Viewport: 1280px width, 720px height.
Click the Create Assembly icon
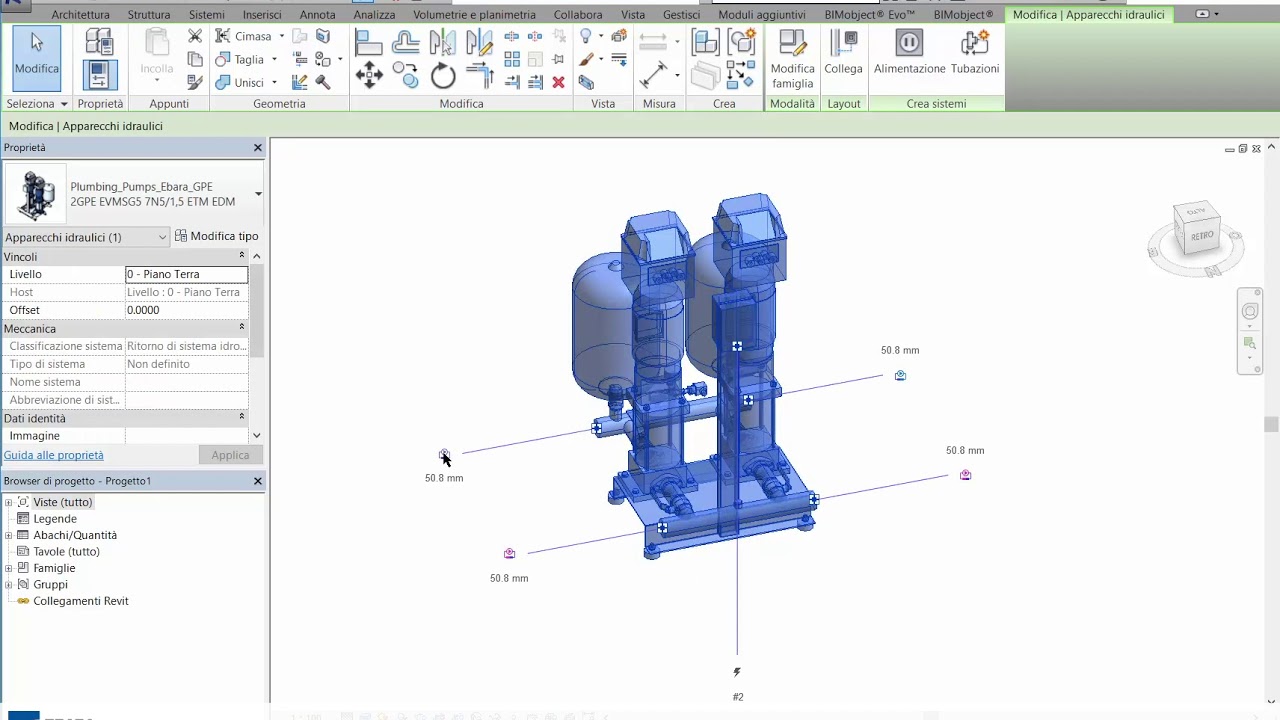[705, 43]
